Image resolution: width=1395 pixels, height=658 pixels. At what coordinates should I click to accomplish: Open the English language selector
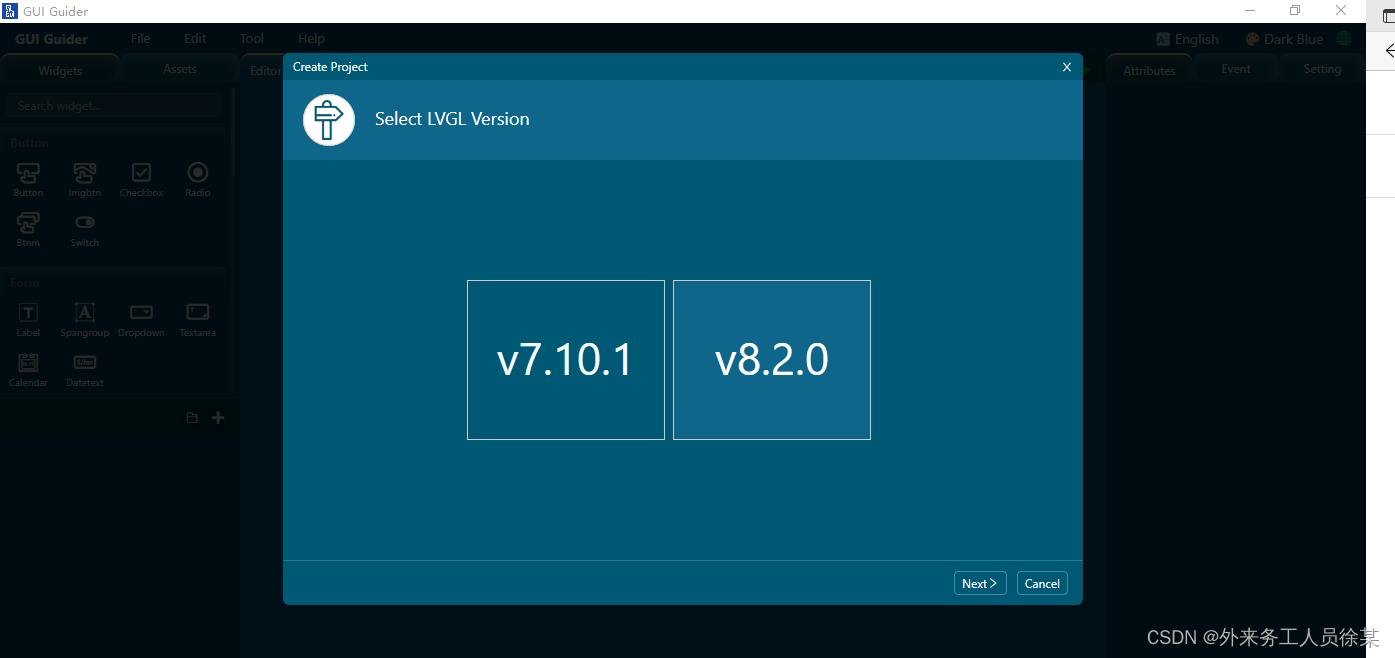1187,39
